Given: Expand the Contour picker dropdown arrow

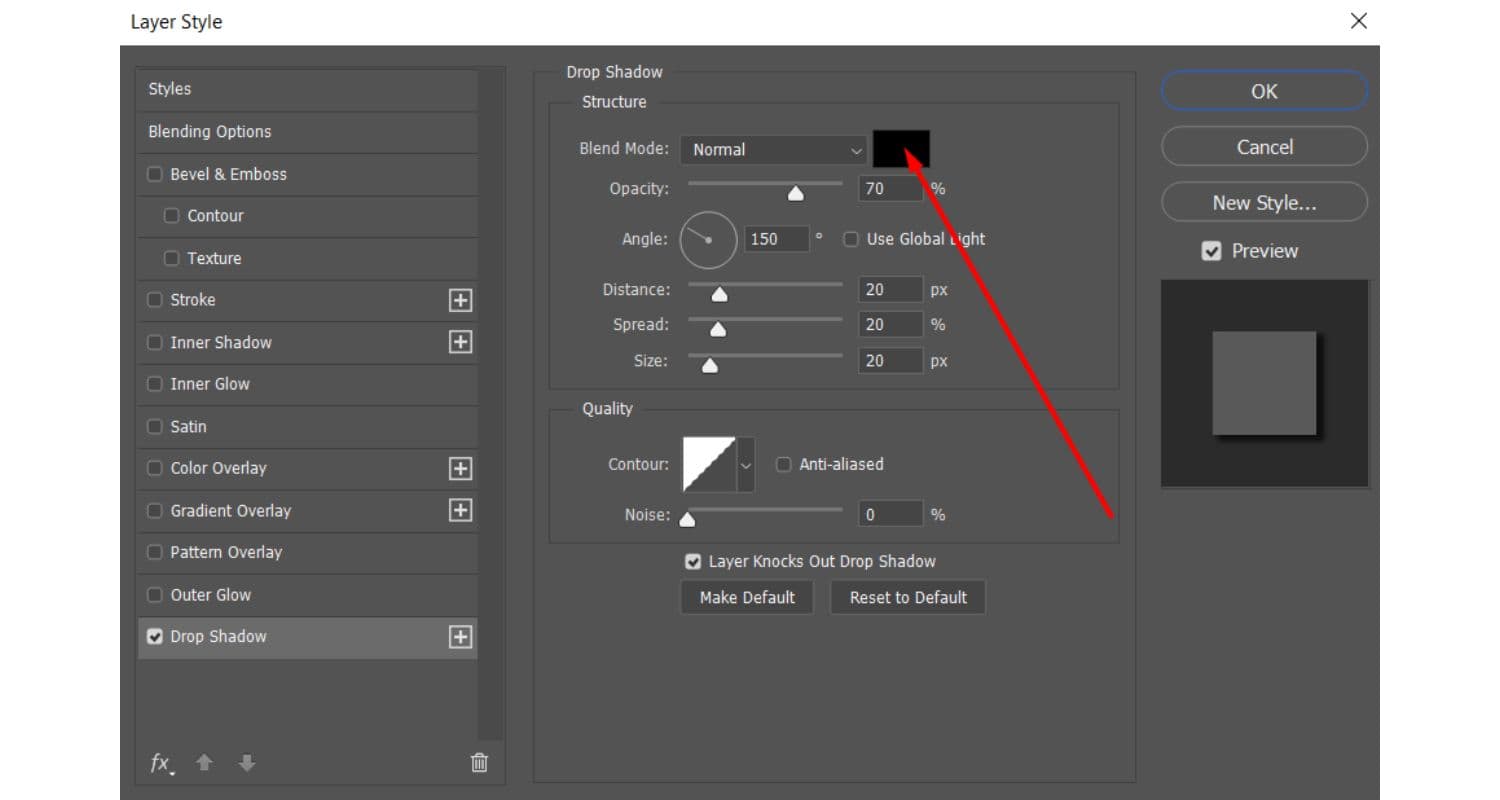Looking at the screenshot, I should [x=745, y=465].
